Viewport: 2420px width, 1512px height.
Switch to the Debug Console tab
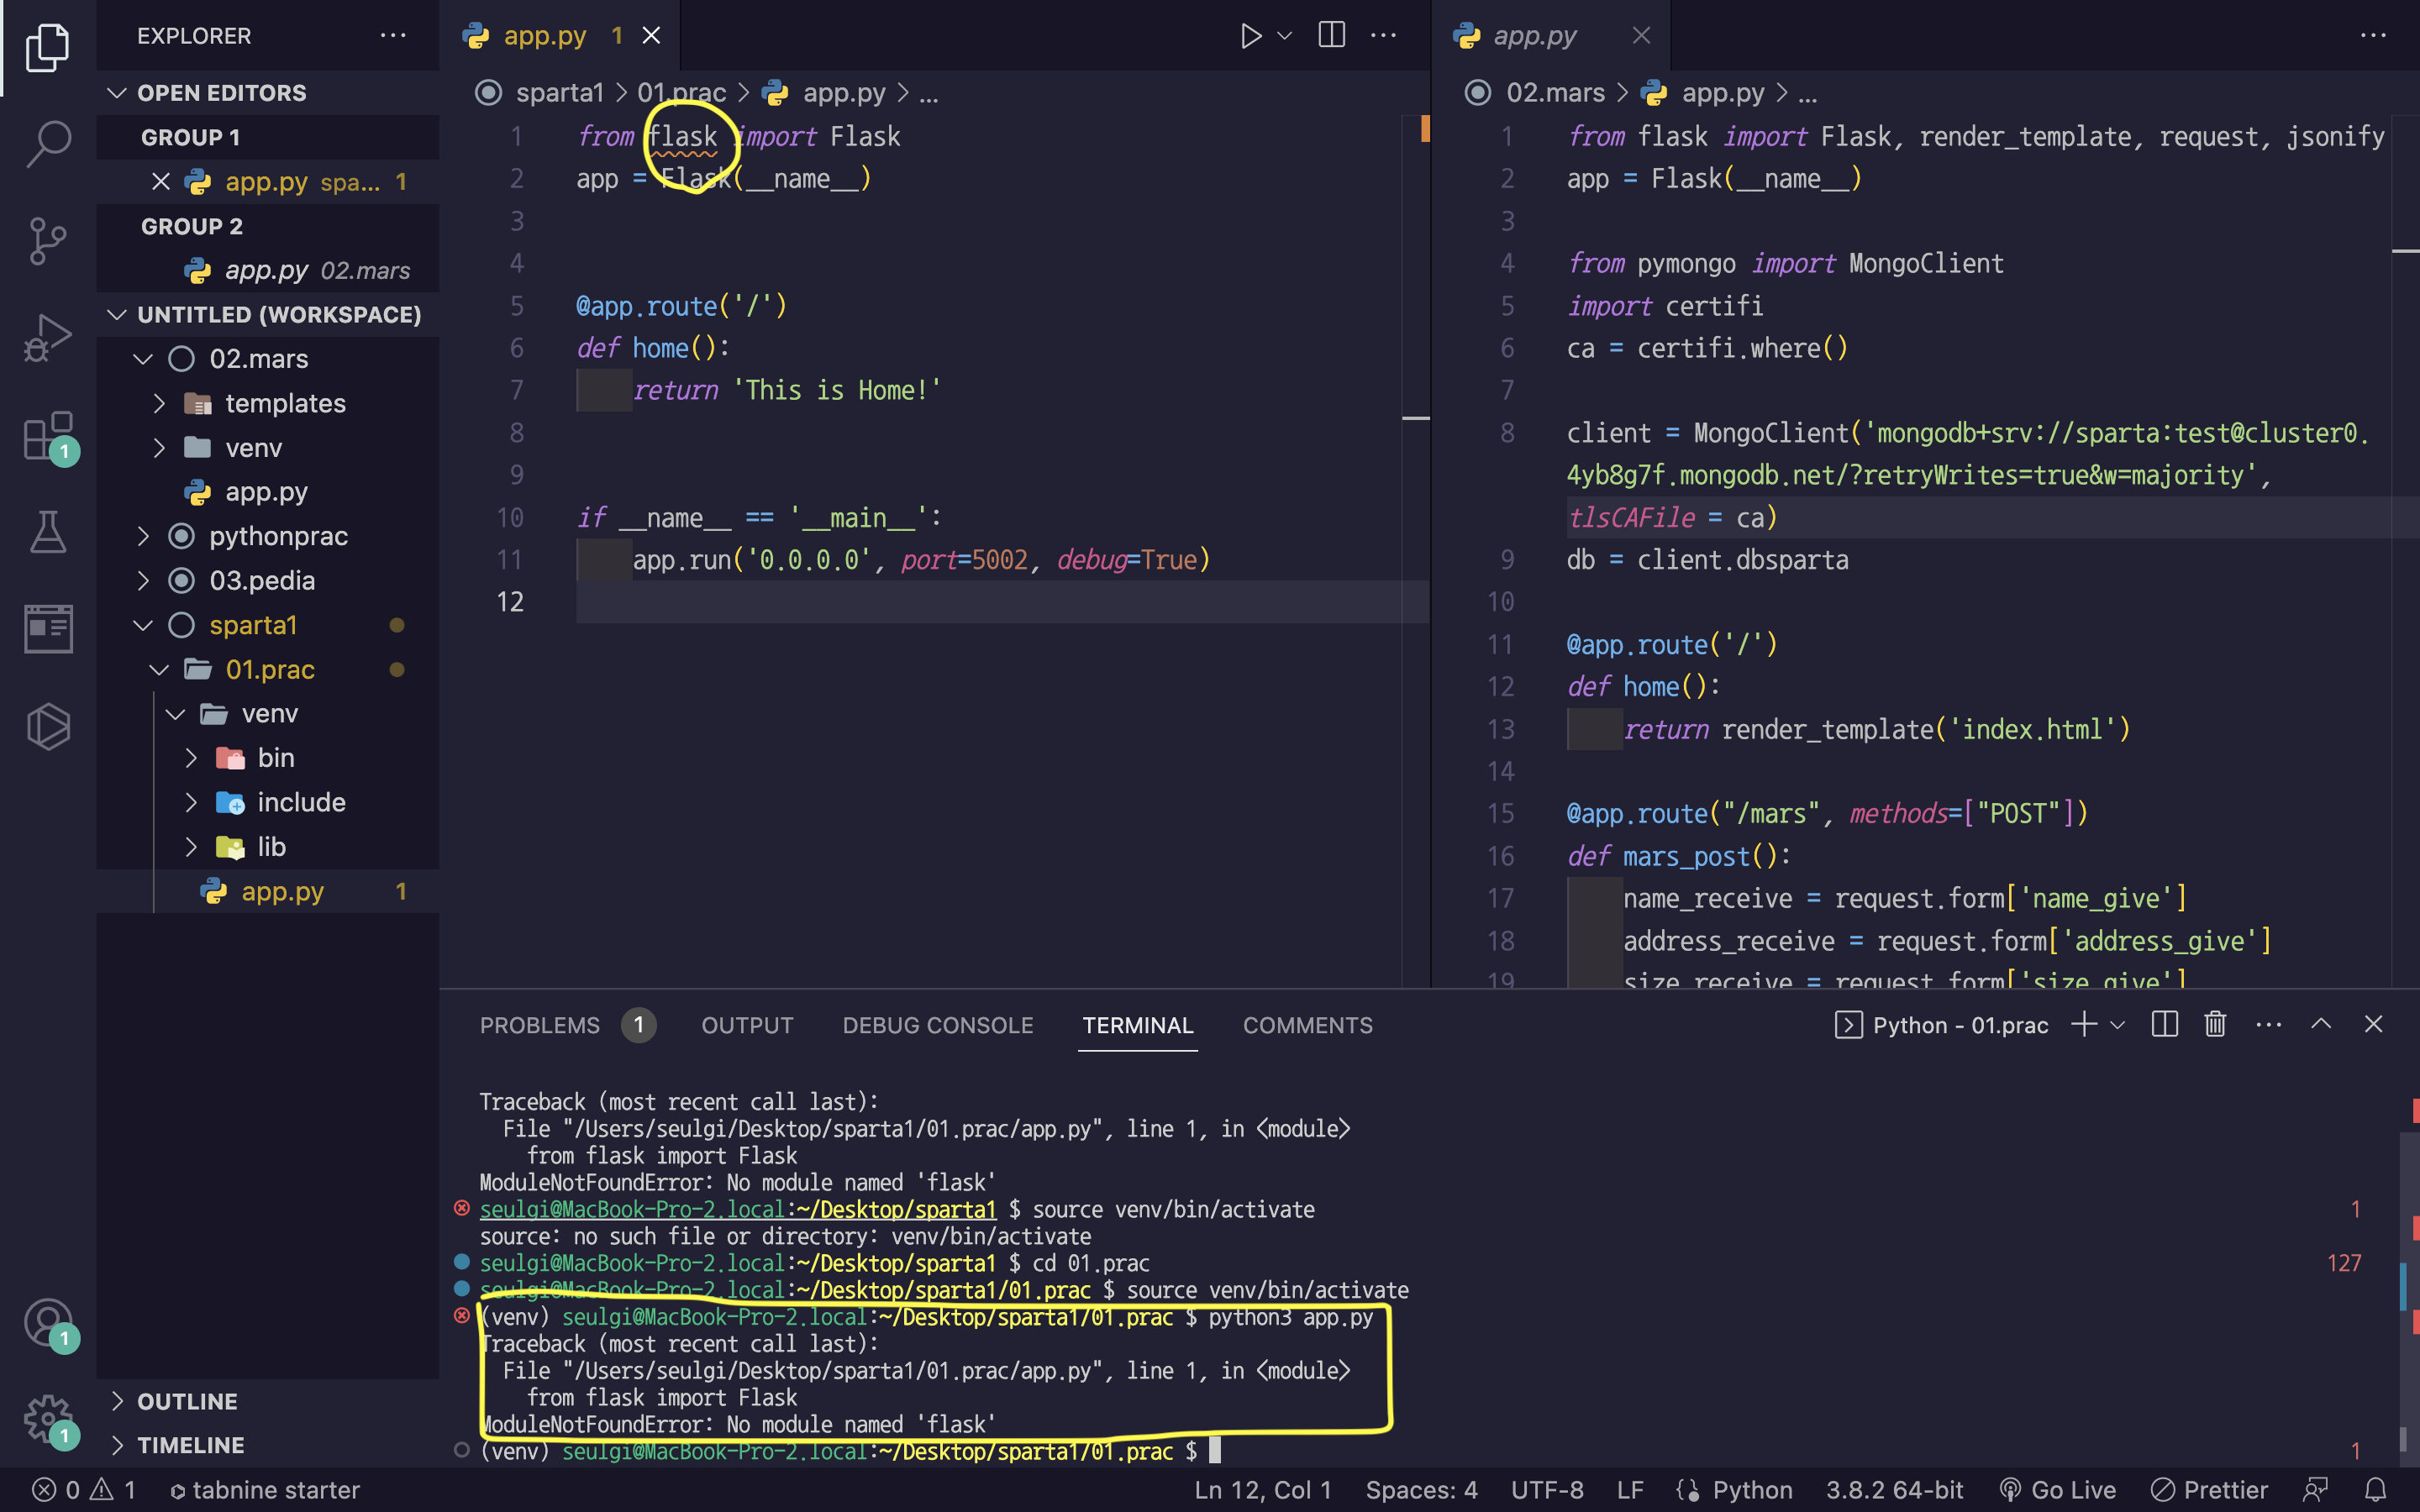pos(938,1025)
